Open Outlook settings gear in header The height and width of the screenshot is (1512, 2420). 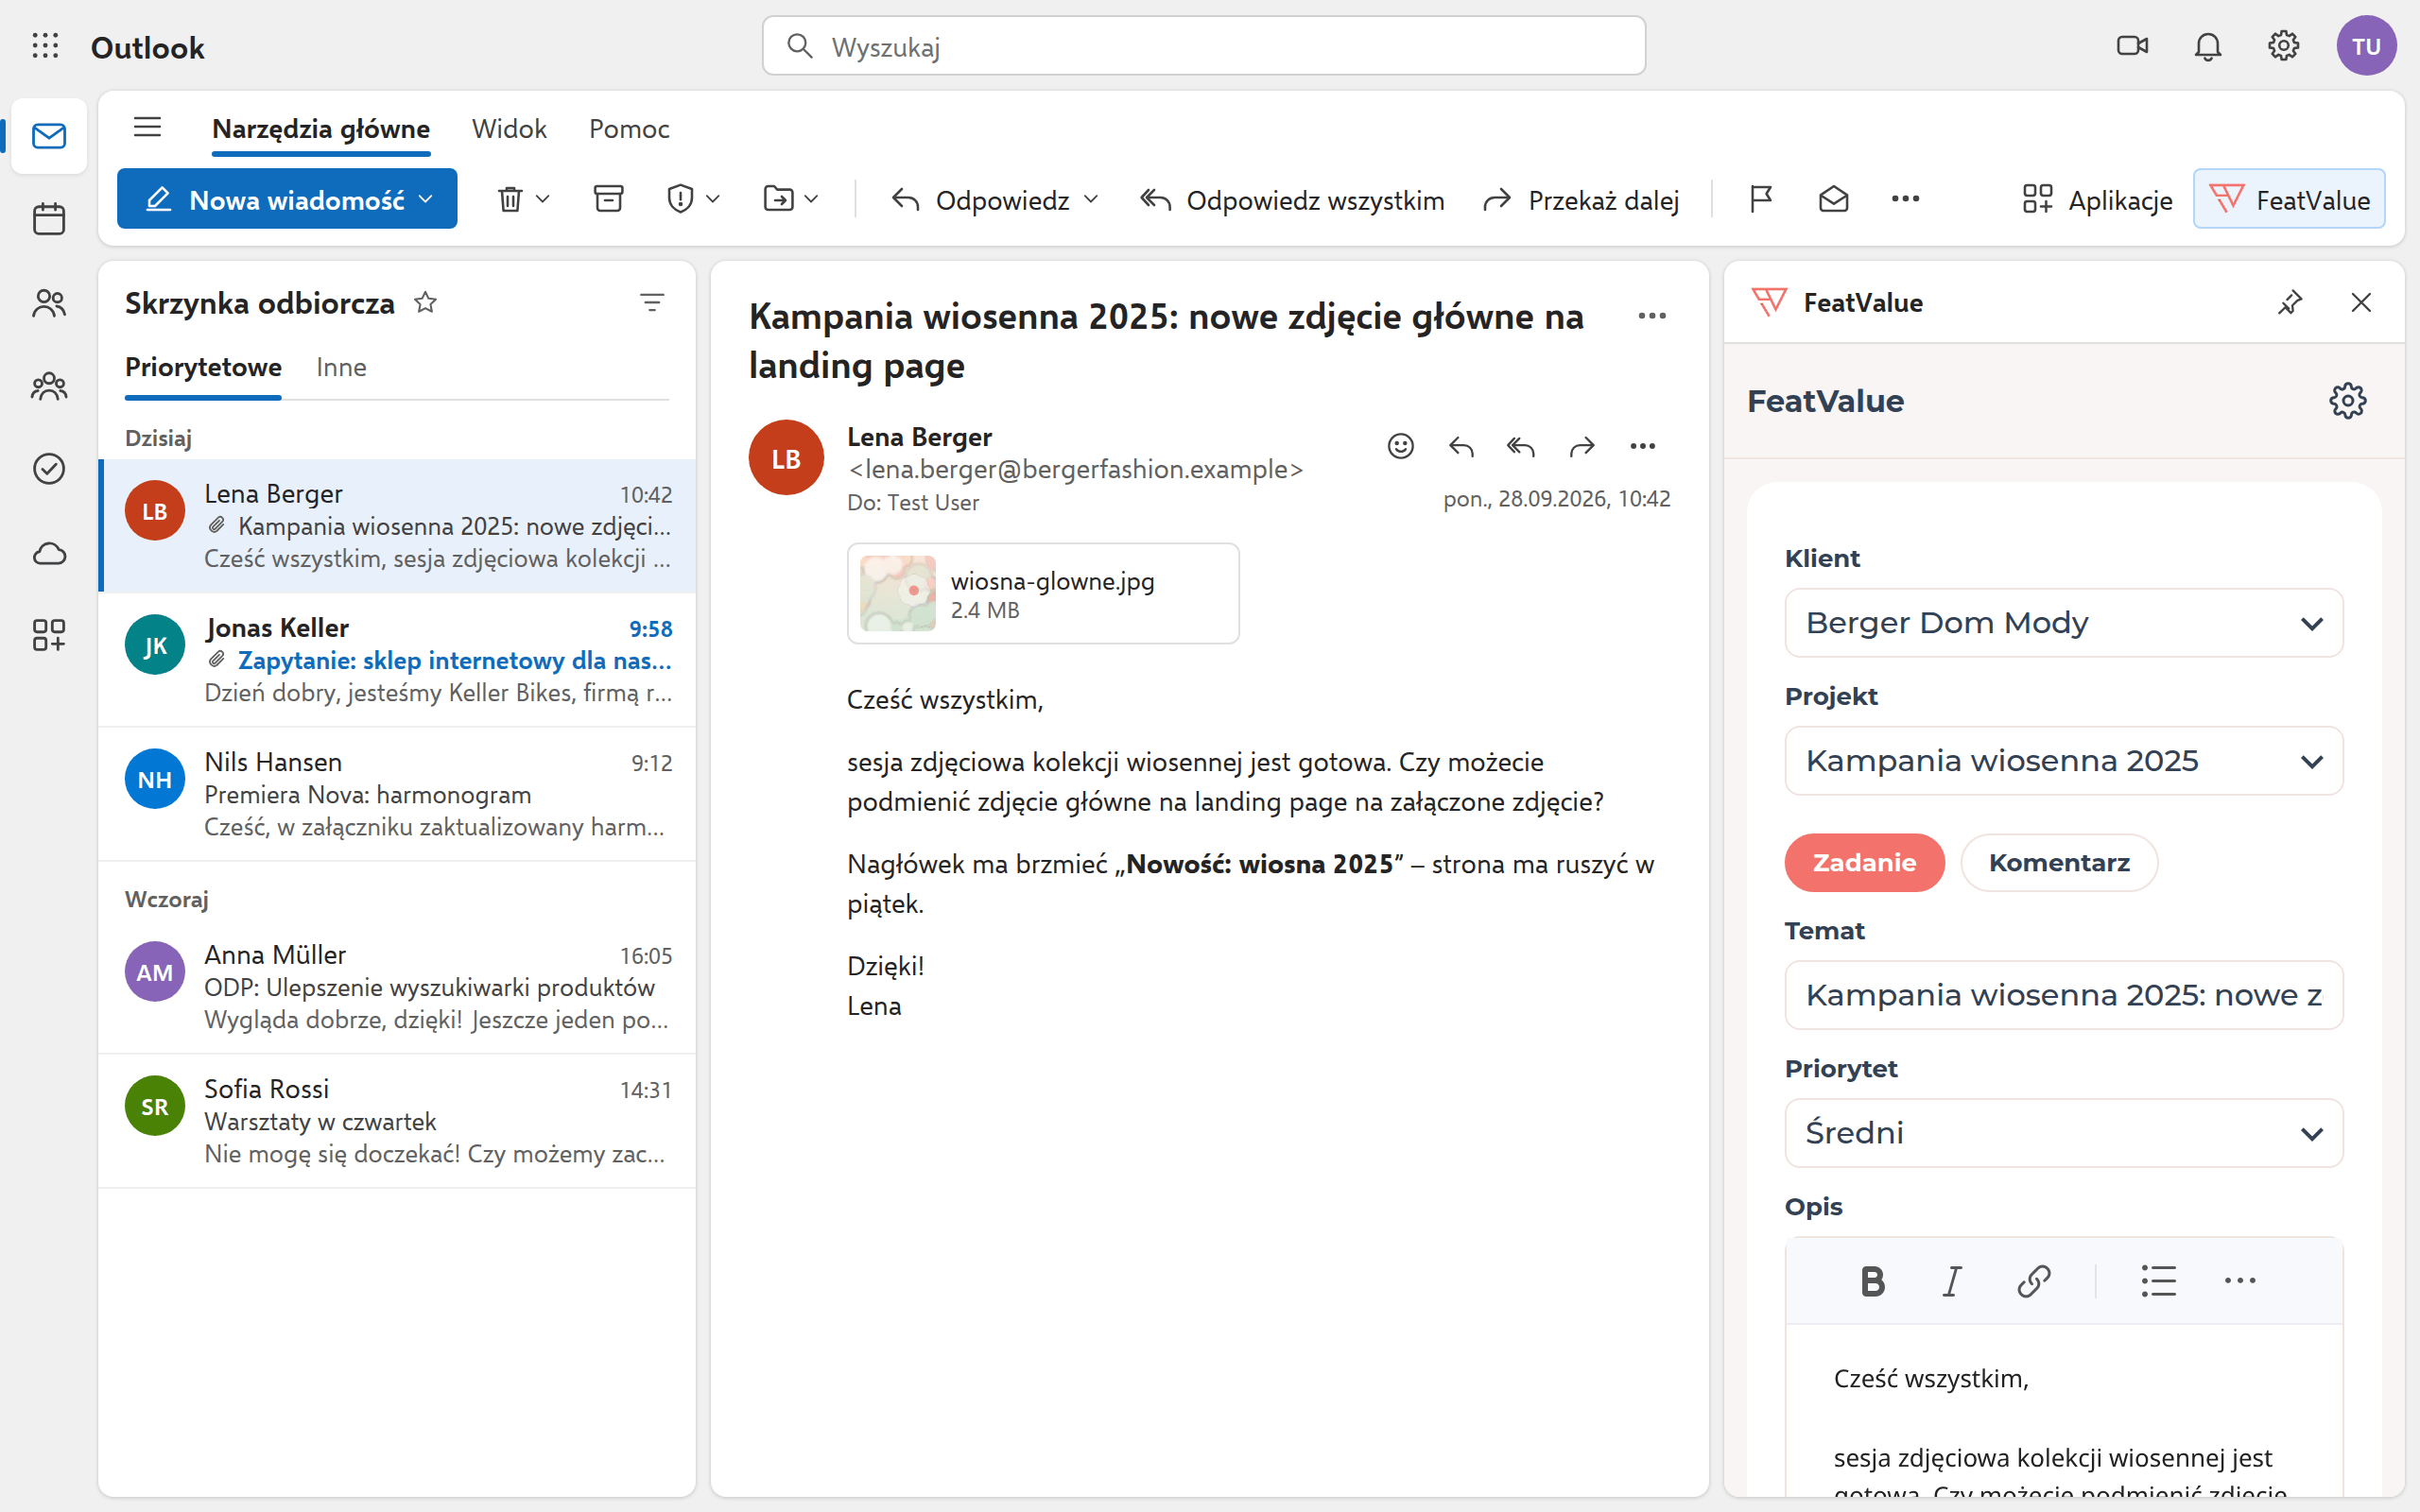point(2283,46)
